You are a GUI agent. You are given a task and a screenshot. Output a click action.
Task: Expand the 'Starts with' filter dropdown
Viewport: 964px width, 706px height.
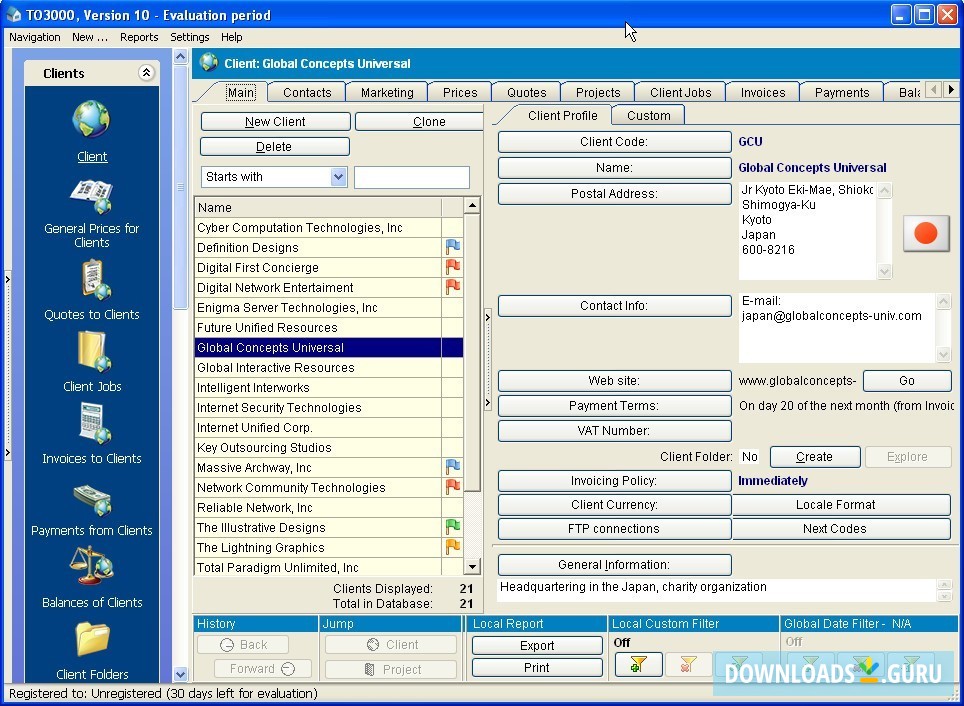338,177
